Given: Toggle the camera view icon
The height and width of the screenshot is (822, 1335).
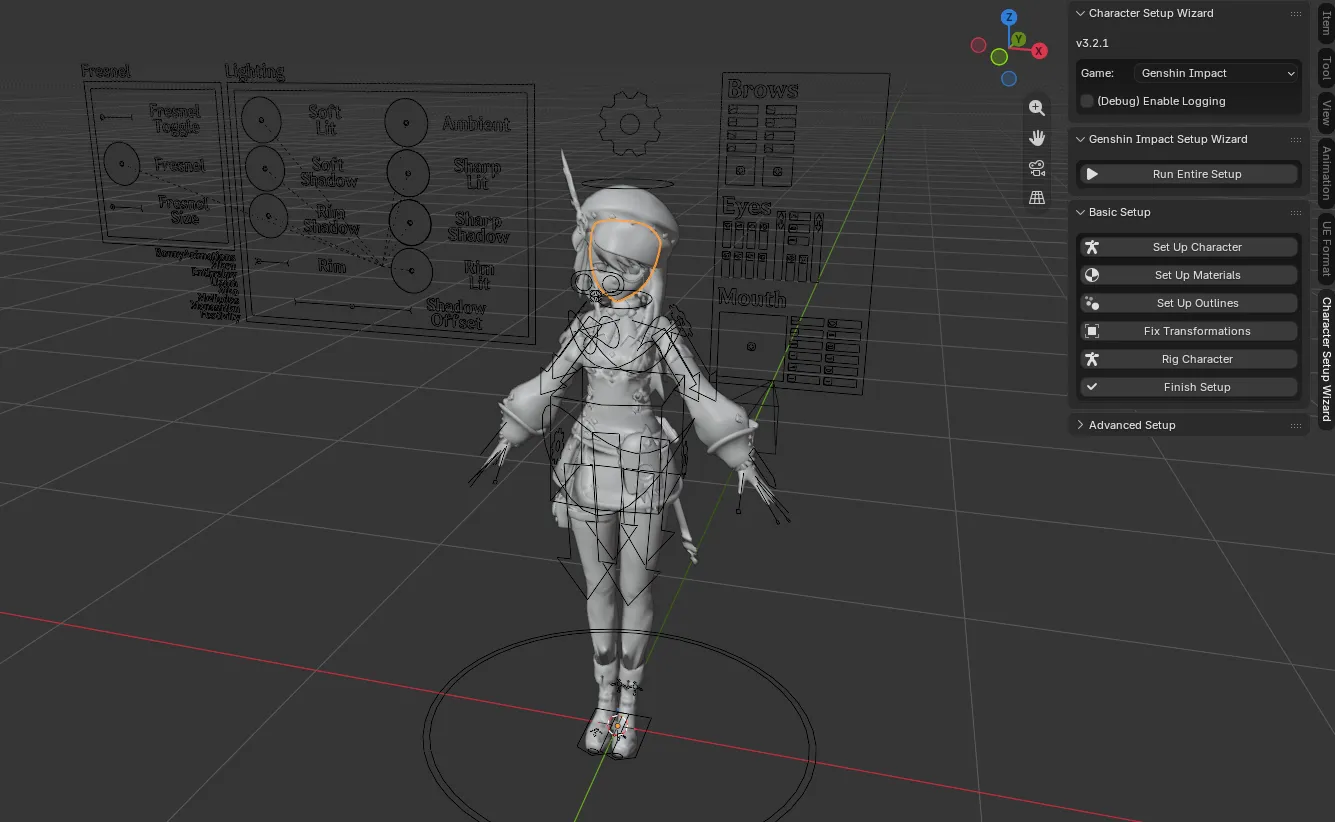Looking at the screenshot, I should (x=1037, y=168).
